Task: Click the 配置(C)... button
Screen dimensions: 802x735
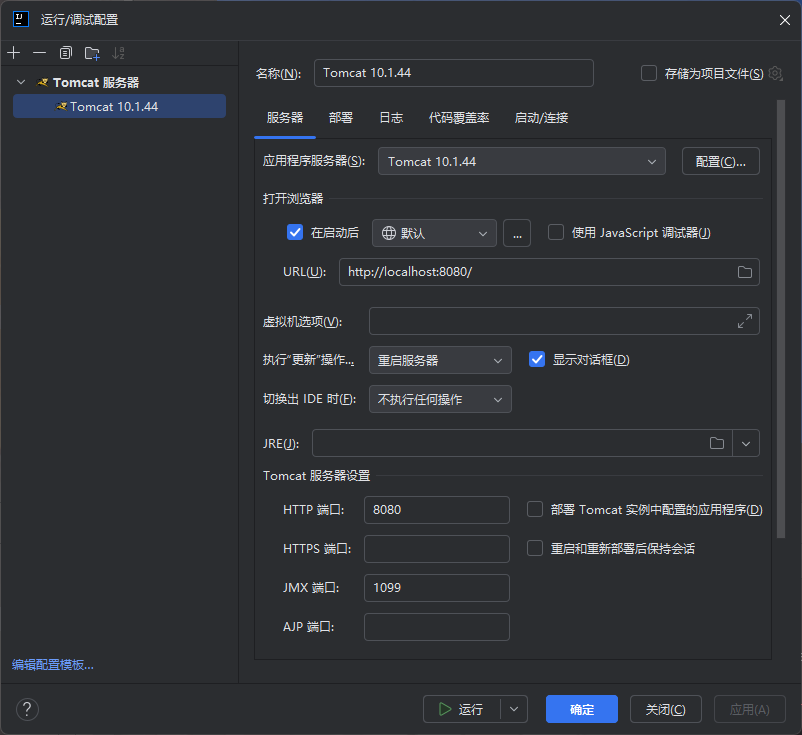Action: 721,162
